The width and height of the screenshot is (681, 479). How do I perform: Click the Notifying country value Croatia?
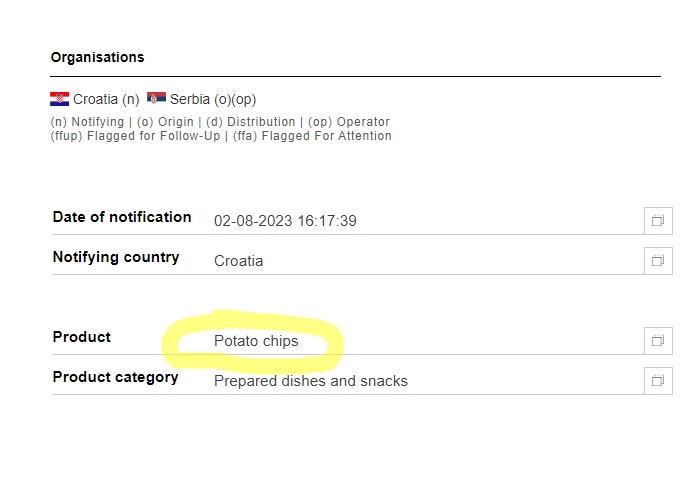click(238, 261)
